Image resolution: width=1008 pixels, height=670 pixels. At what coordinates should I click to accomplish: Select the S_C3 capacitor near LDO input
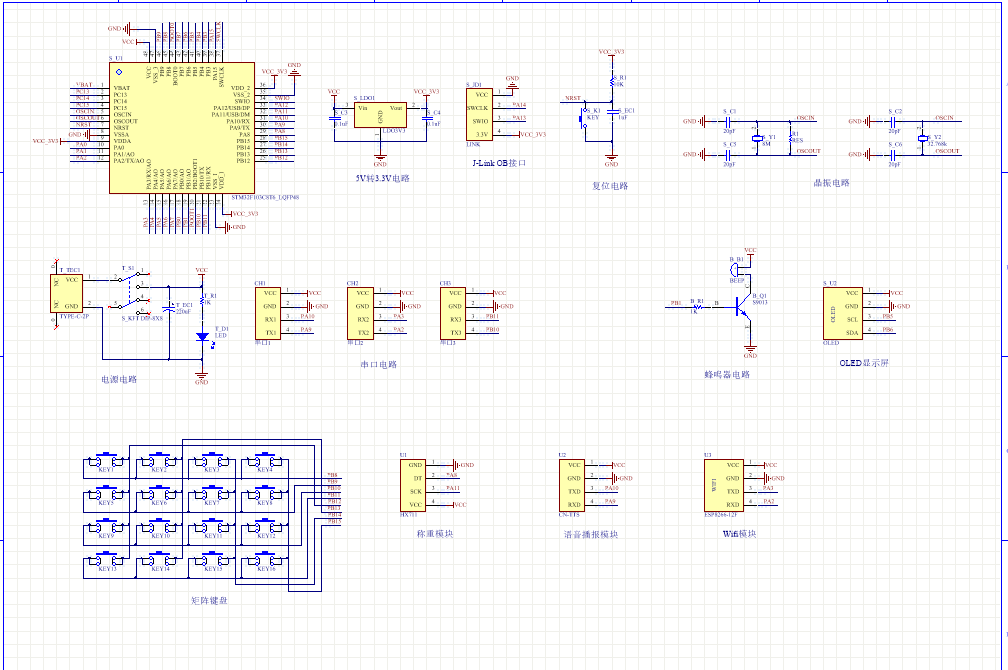335,118
